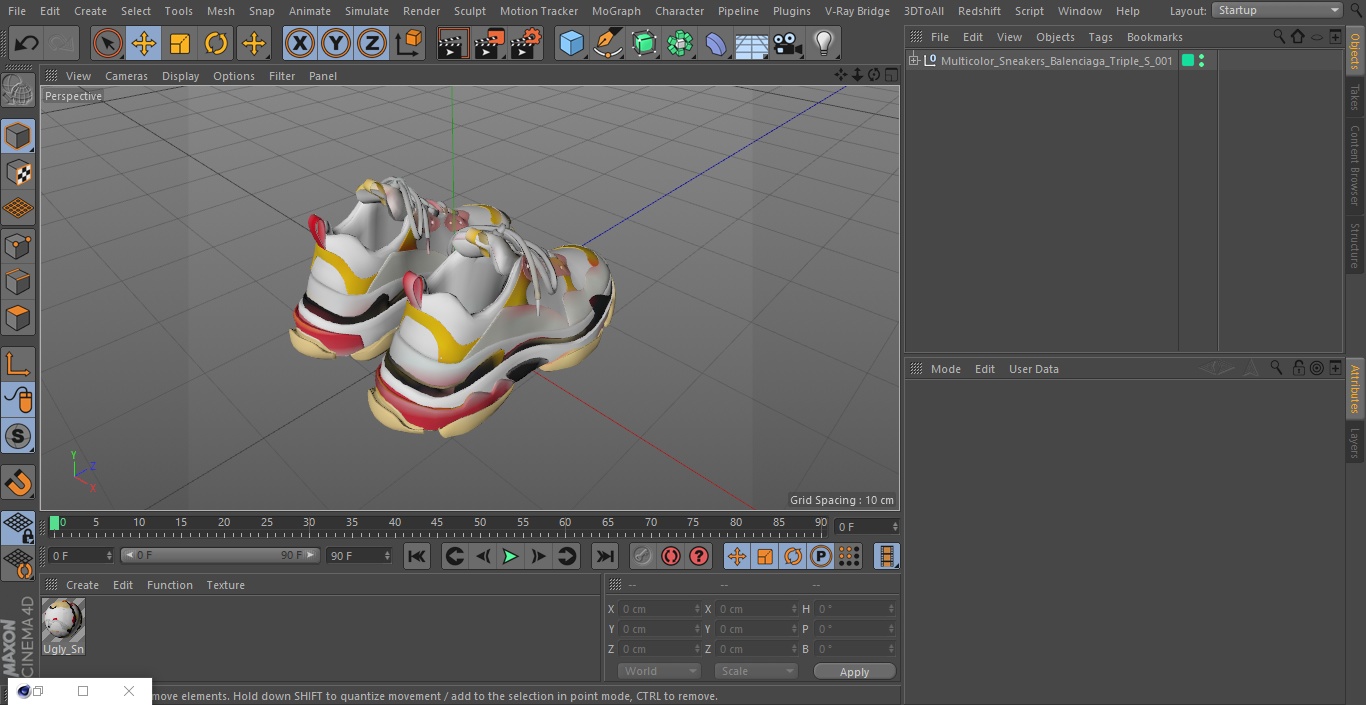
Task: Toggle Enable Snap magnet icon
Action: point(18,483)
